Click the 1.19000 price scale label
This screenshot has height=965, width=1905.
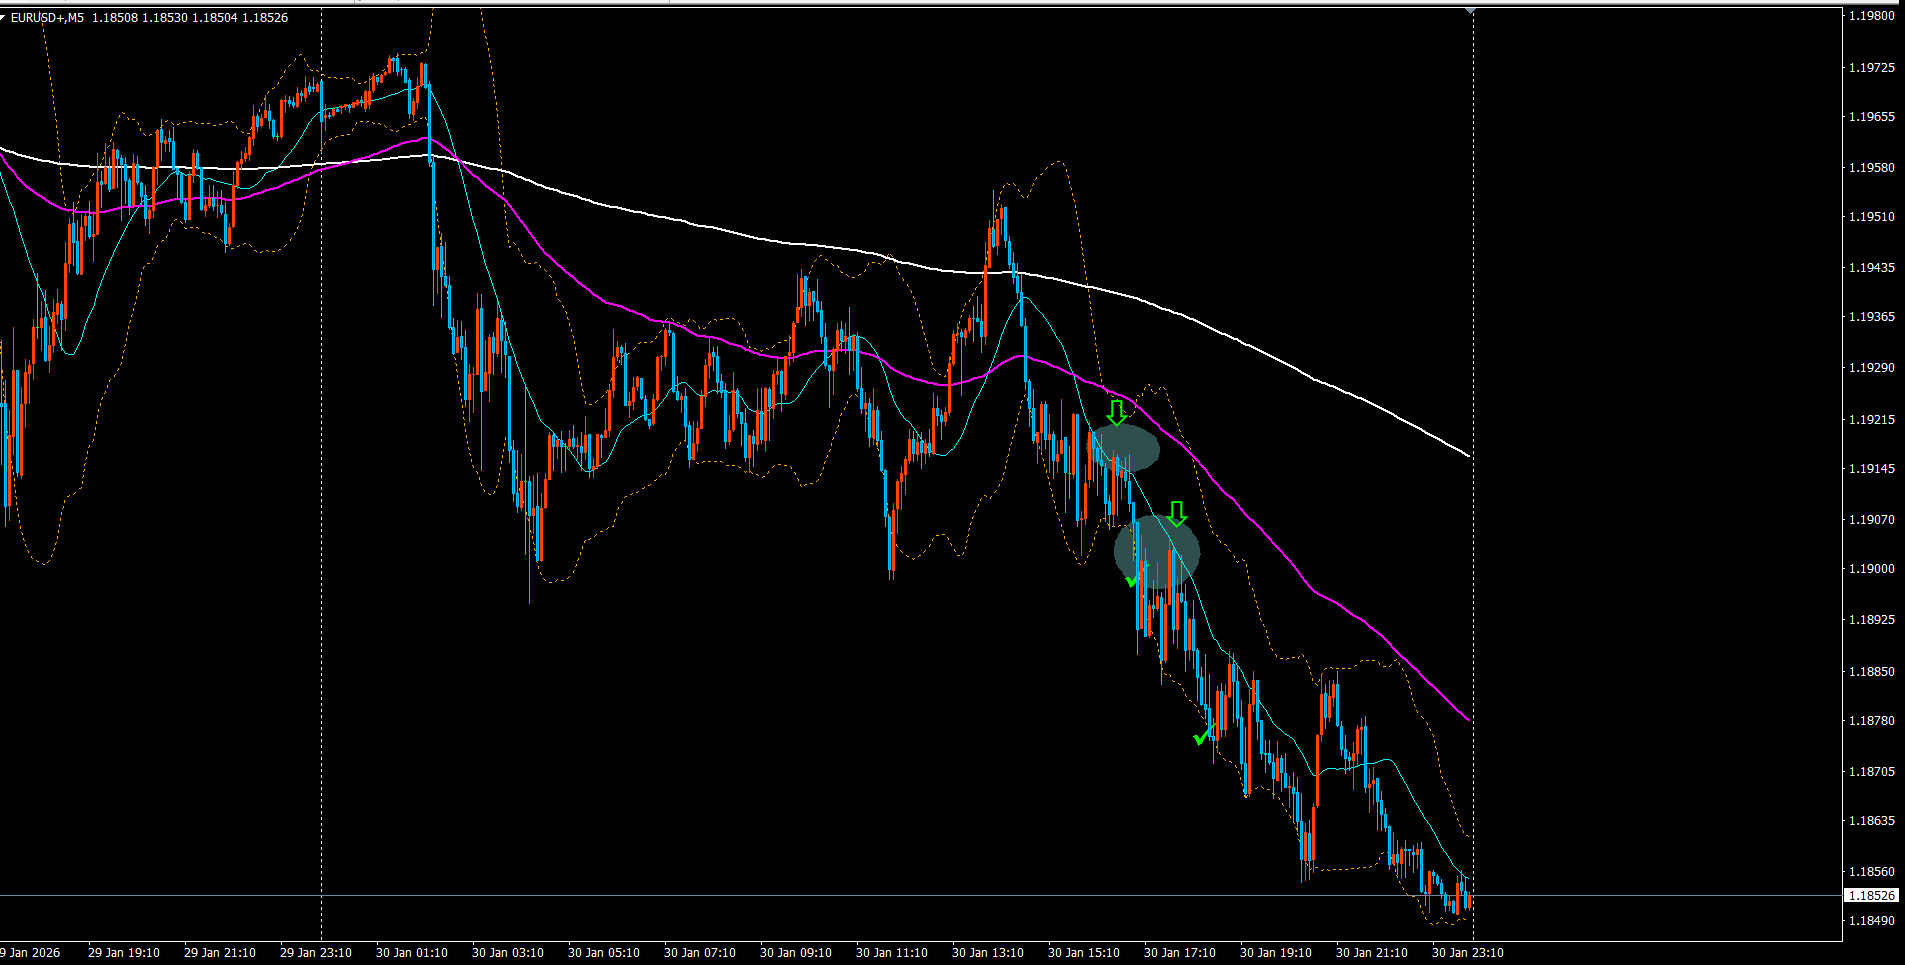click(x=1872, y=568)
